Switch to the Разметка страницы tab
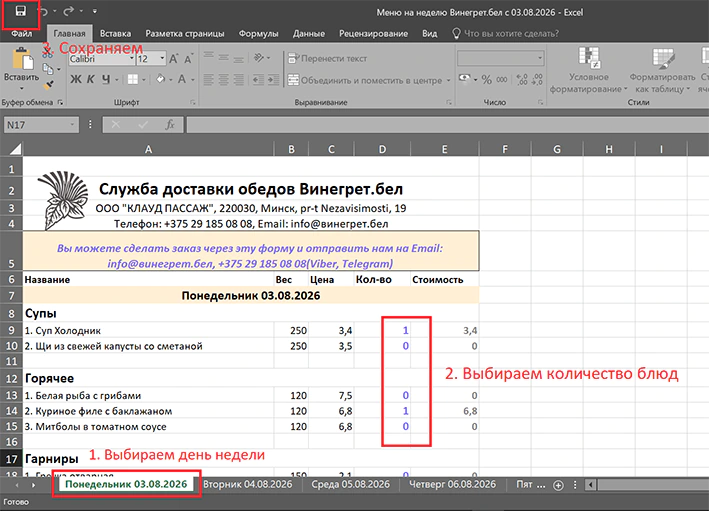The width and height of the screenshot is (709, 511). click(184, 33)
